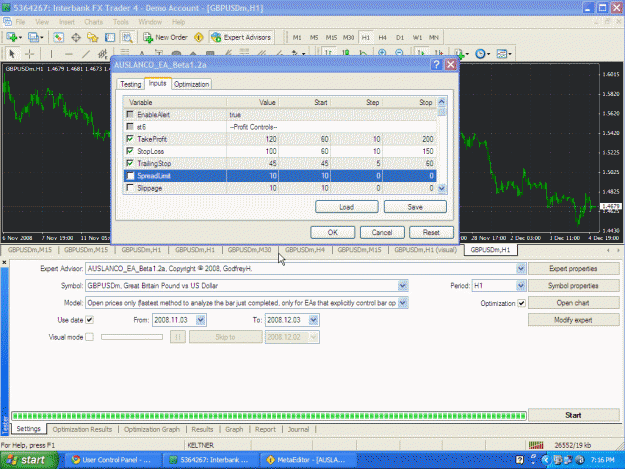Open the Optimization Results tester tab
Image resolution: width=625 pixels, height=469 pixels.
click(82, 429)
